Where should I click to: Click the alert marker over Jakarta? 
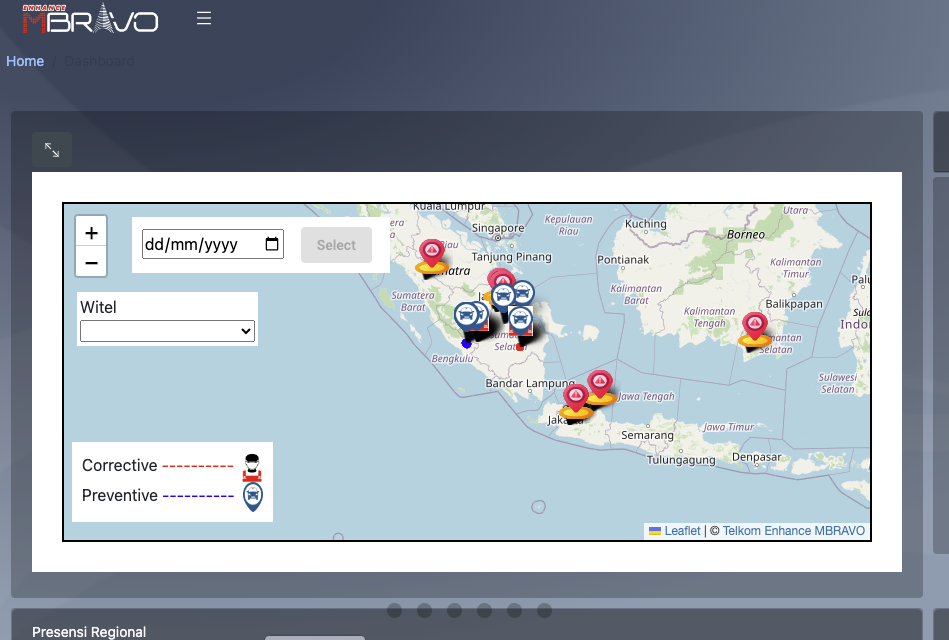pos(576,399)
